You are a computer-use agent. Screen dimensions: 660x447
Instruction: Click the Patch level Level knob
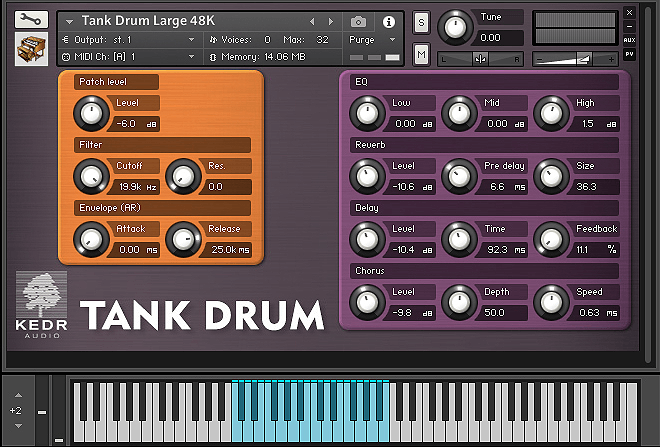(x=91, y=113)
